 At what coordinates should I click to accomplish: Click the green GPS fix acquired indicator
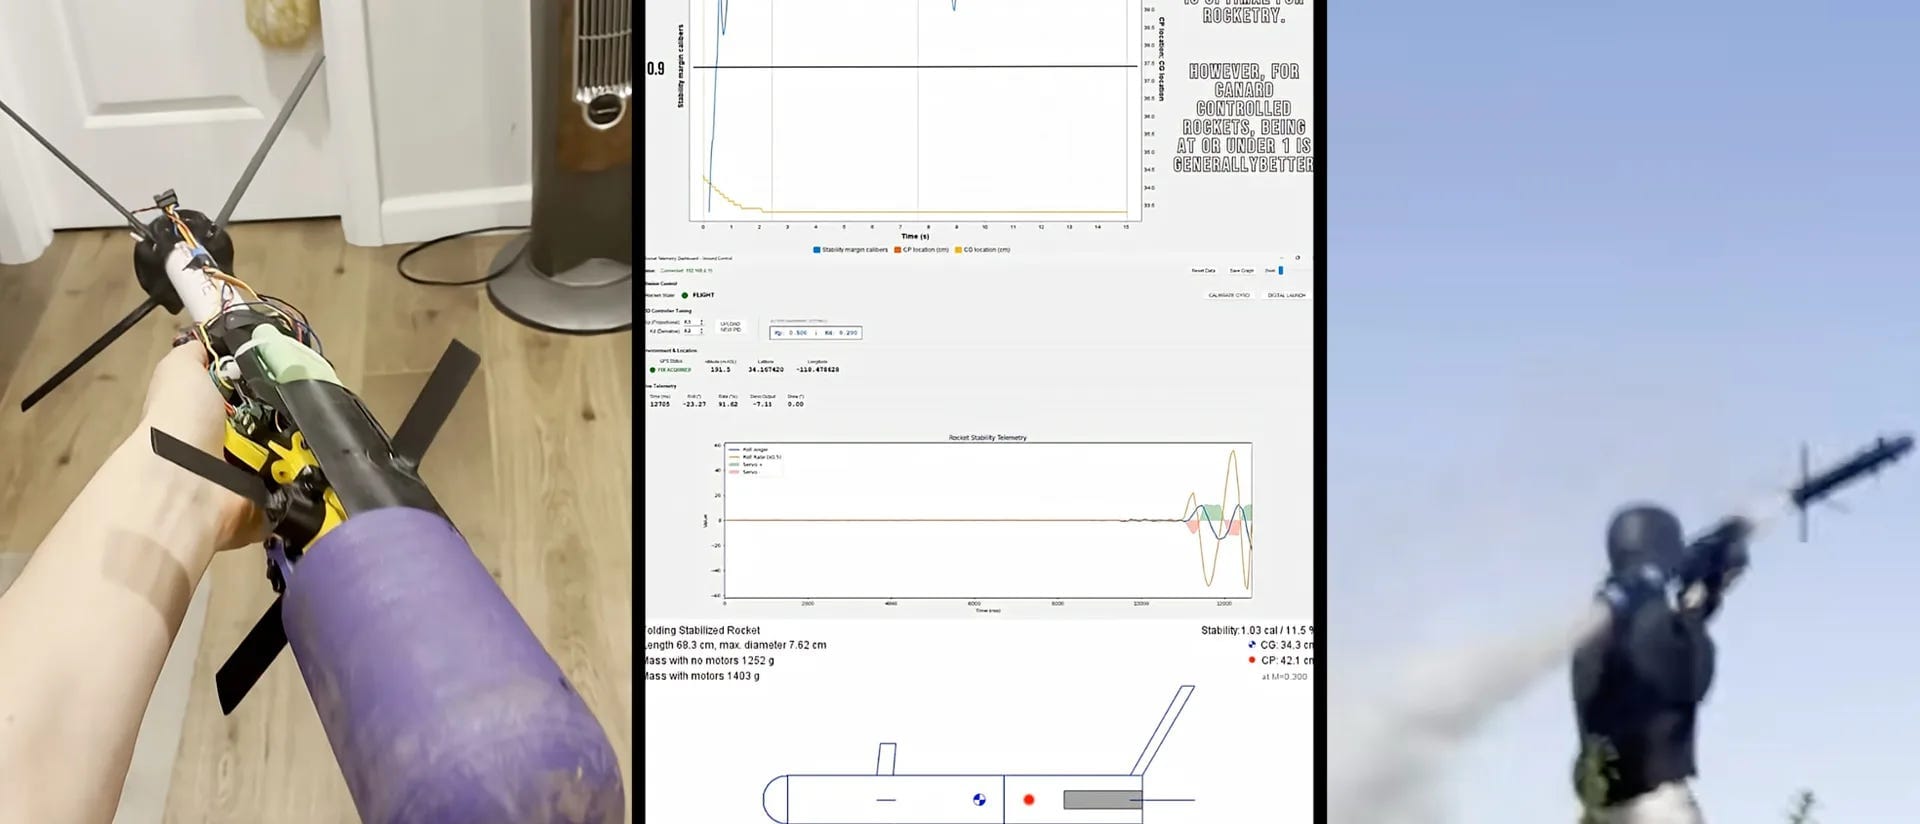652,370
